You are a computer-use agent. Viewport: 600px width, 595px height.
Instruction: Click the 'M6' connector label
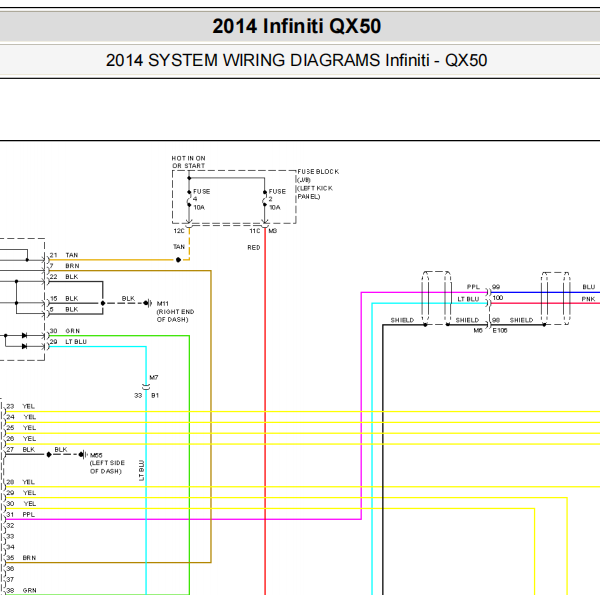tap(478, 331)
